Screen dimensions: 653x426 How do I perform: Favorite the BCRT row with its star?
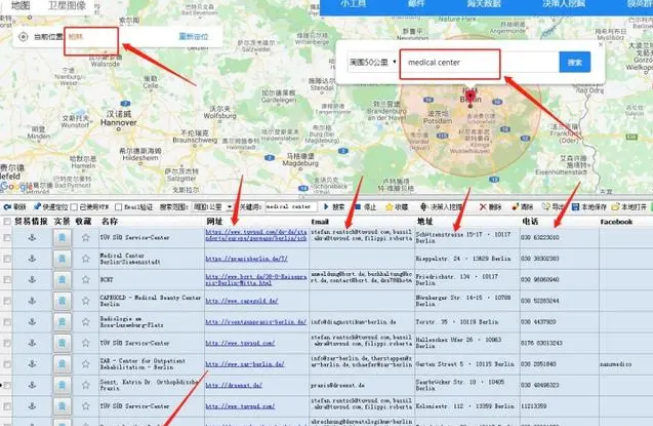point(86,279)
